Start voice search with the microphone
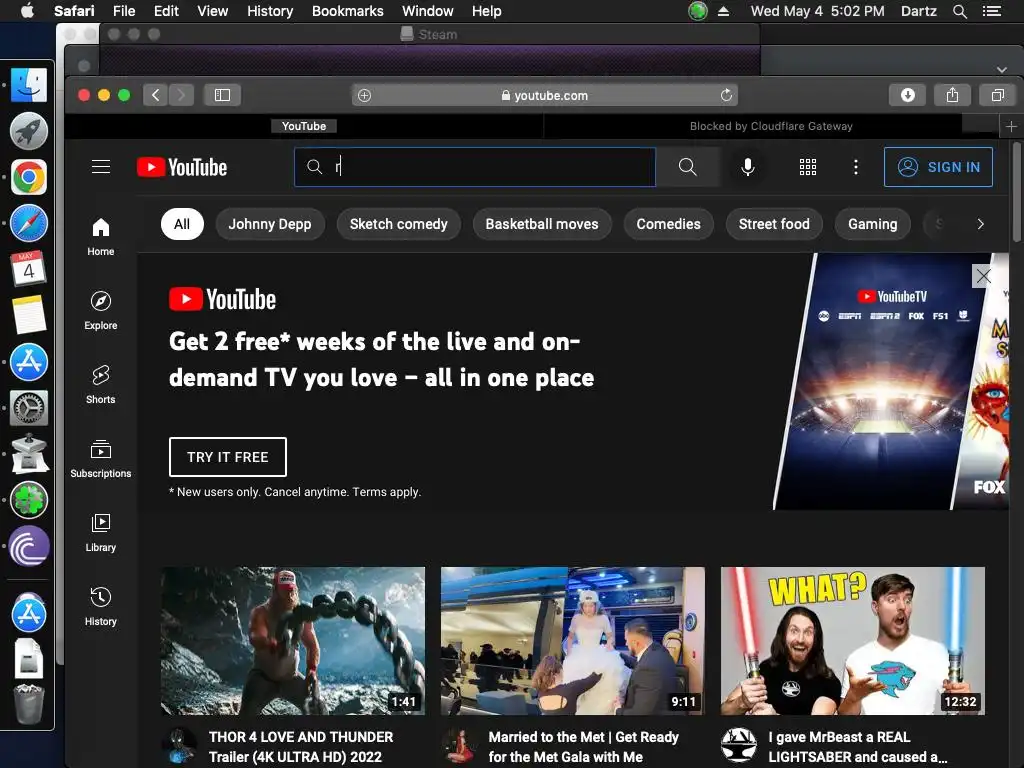Image resolution: width=1024 pixels, height=768 pixels. coord(748,167)
